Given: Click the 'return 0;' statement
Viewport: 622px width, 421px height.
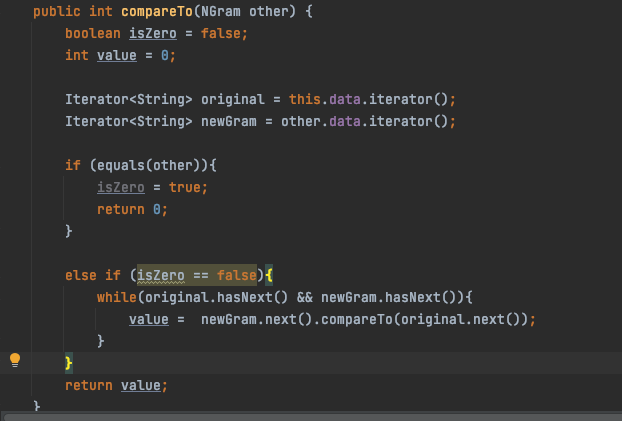Looking at the screenshot, I should coord(132,209).
